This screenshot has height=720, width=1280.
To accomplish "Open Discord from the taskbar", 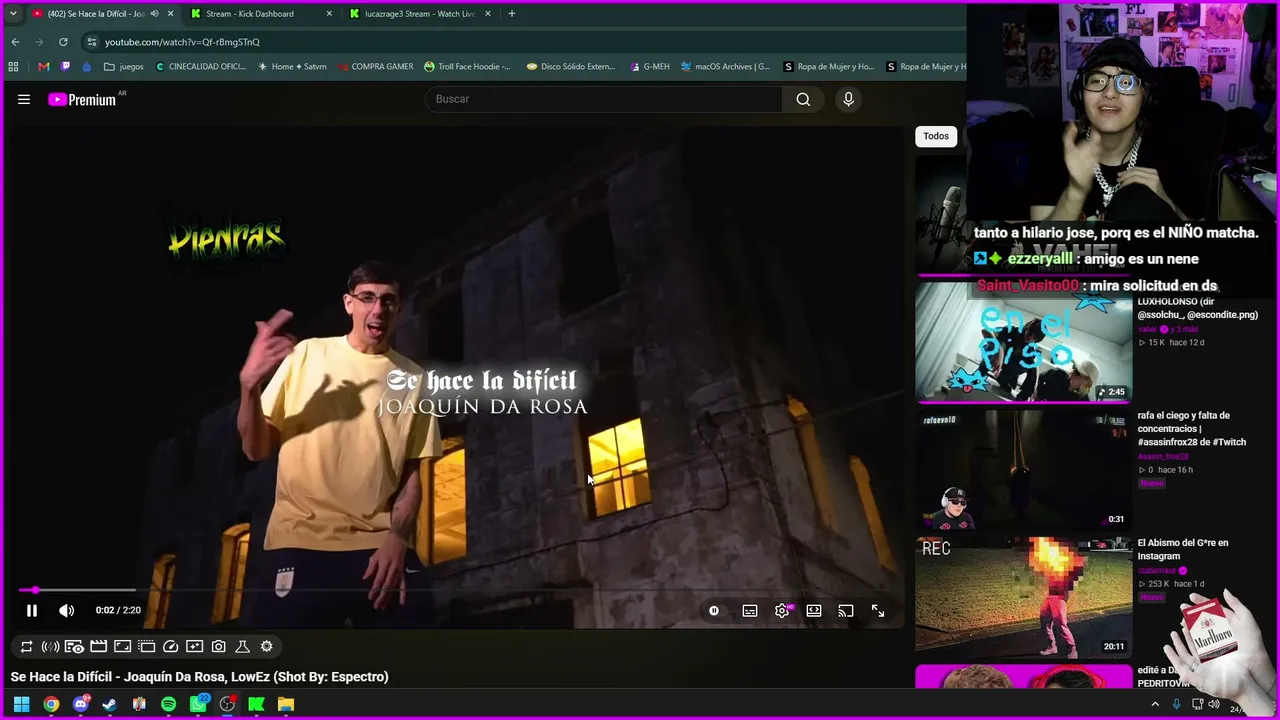I will [x=81, y=704].
